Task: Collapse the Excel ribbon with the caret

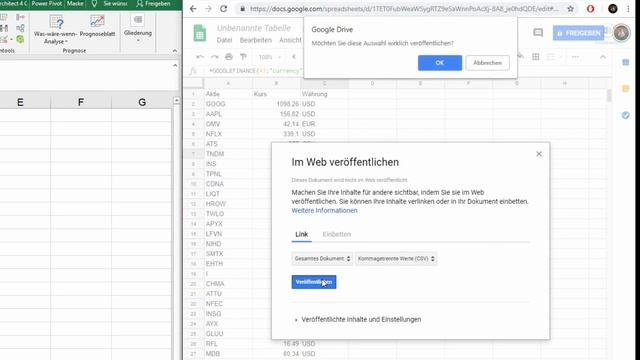Action: click(175, 51)
